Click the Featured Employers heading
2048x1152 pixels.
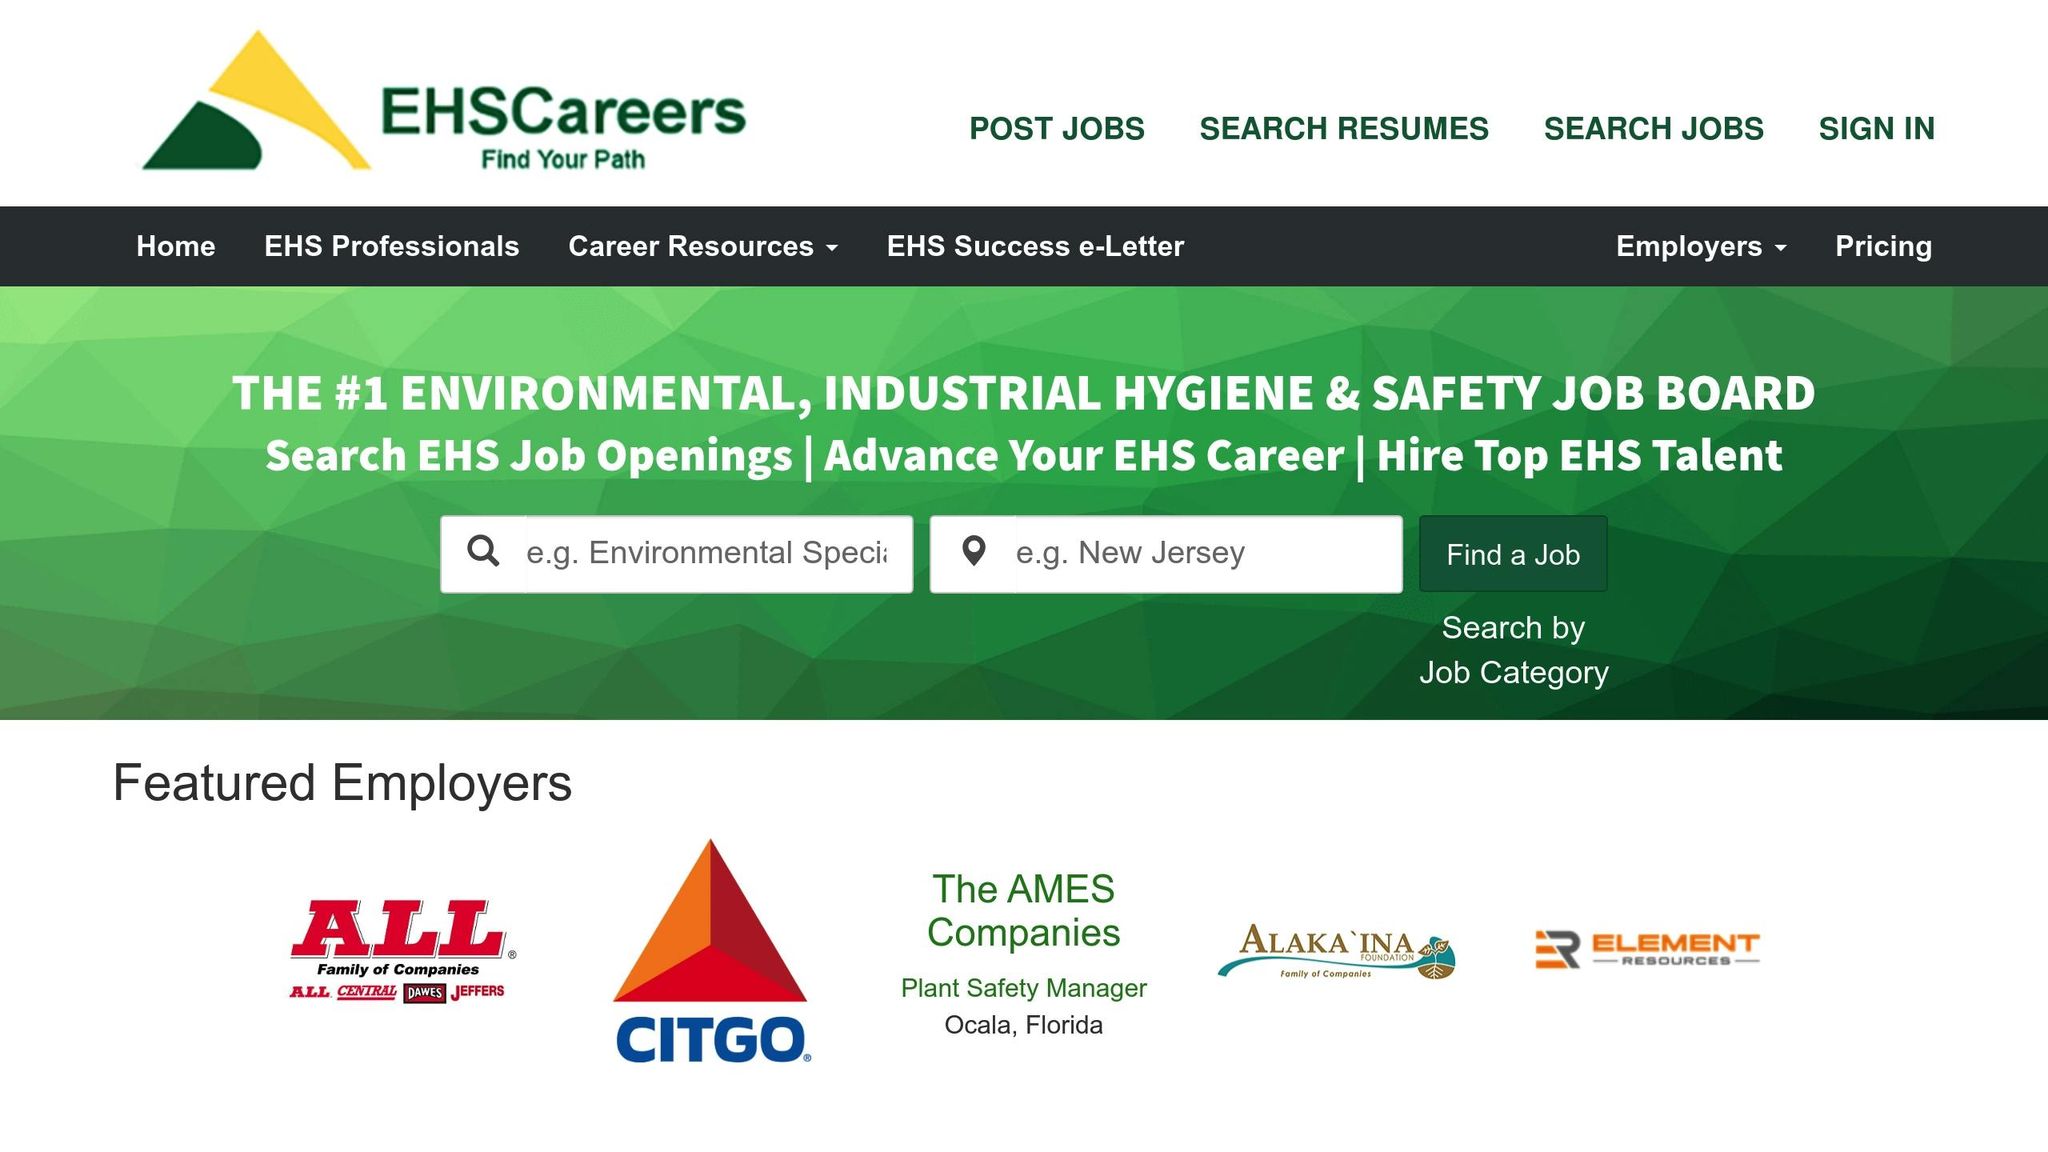click(342, 783)
